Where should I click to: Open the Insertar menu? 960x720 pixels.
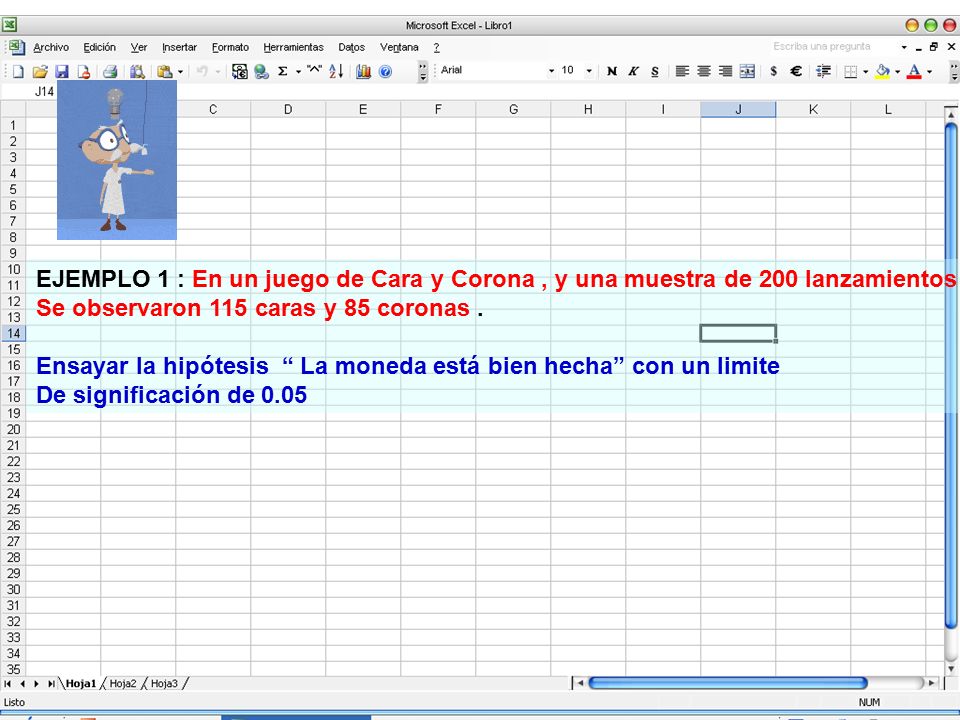pyautogui.click(x=179, y=47)
